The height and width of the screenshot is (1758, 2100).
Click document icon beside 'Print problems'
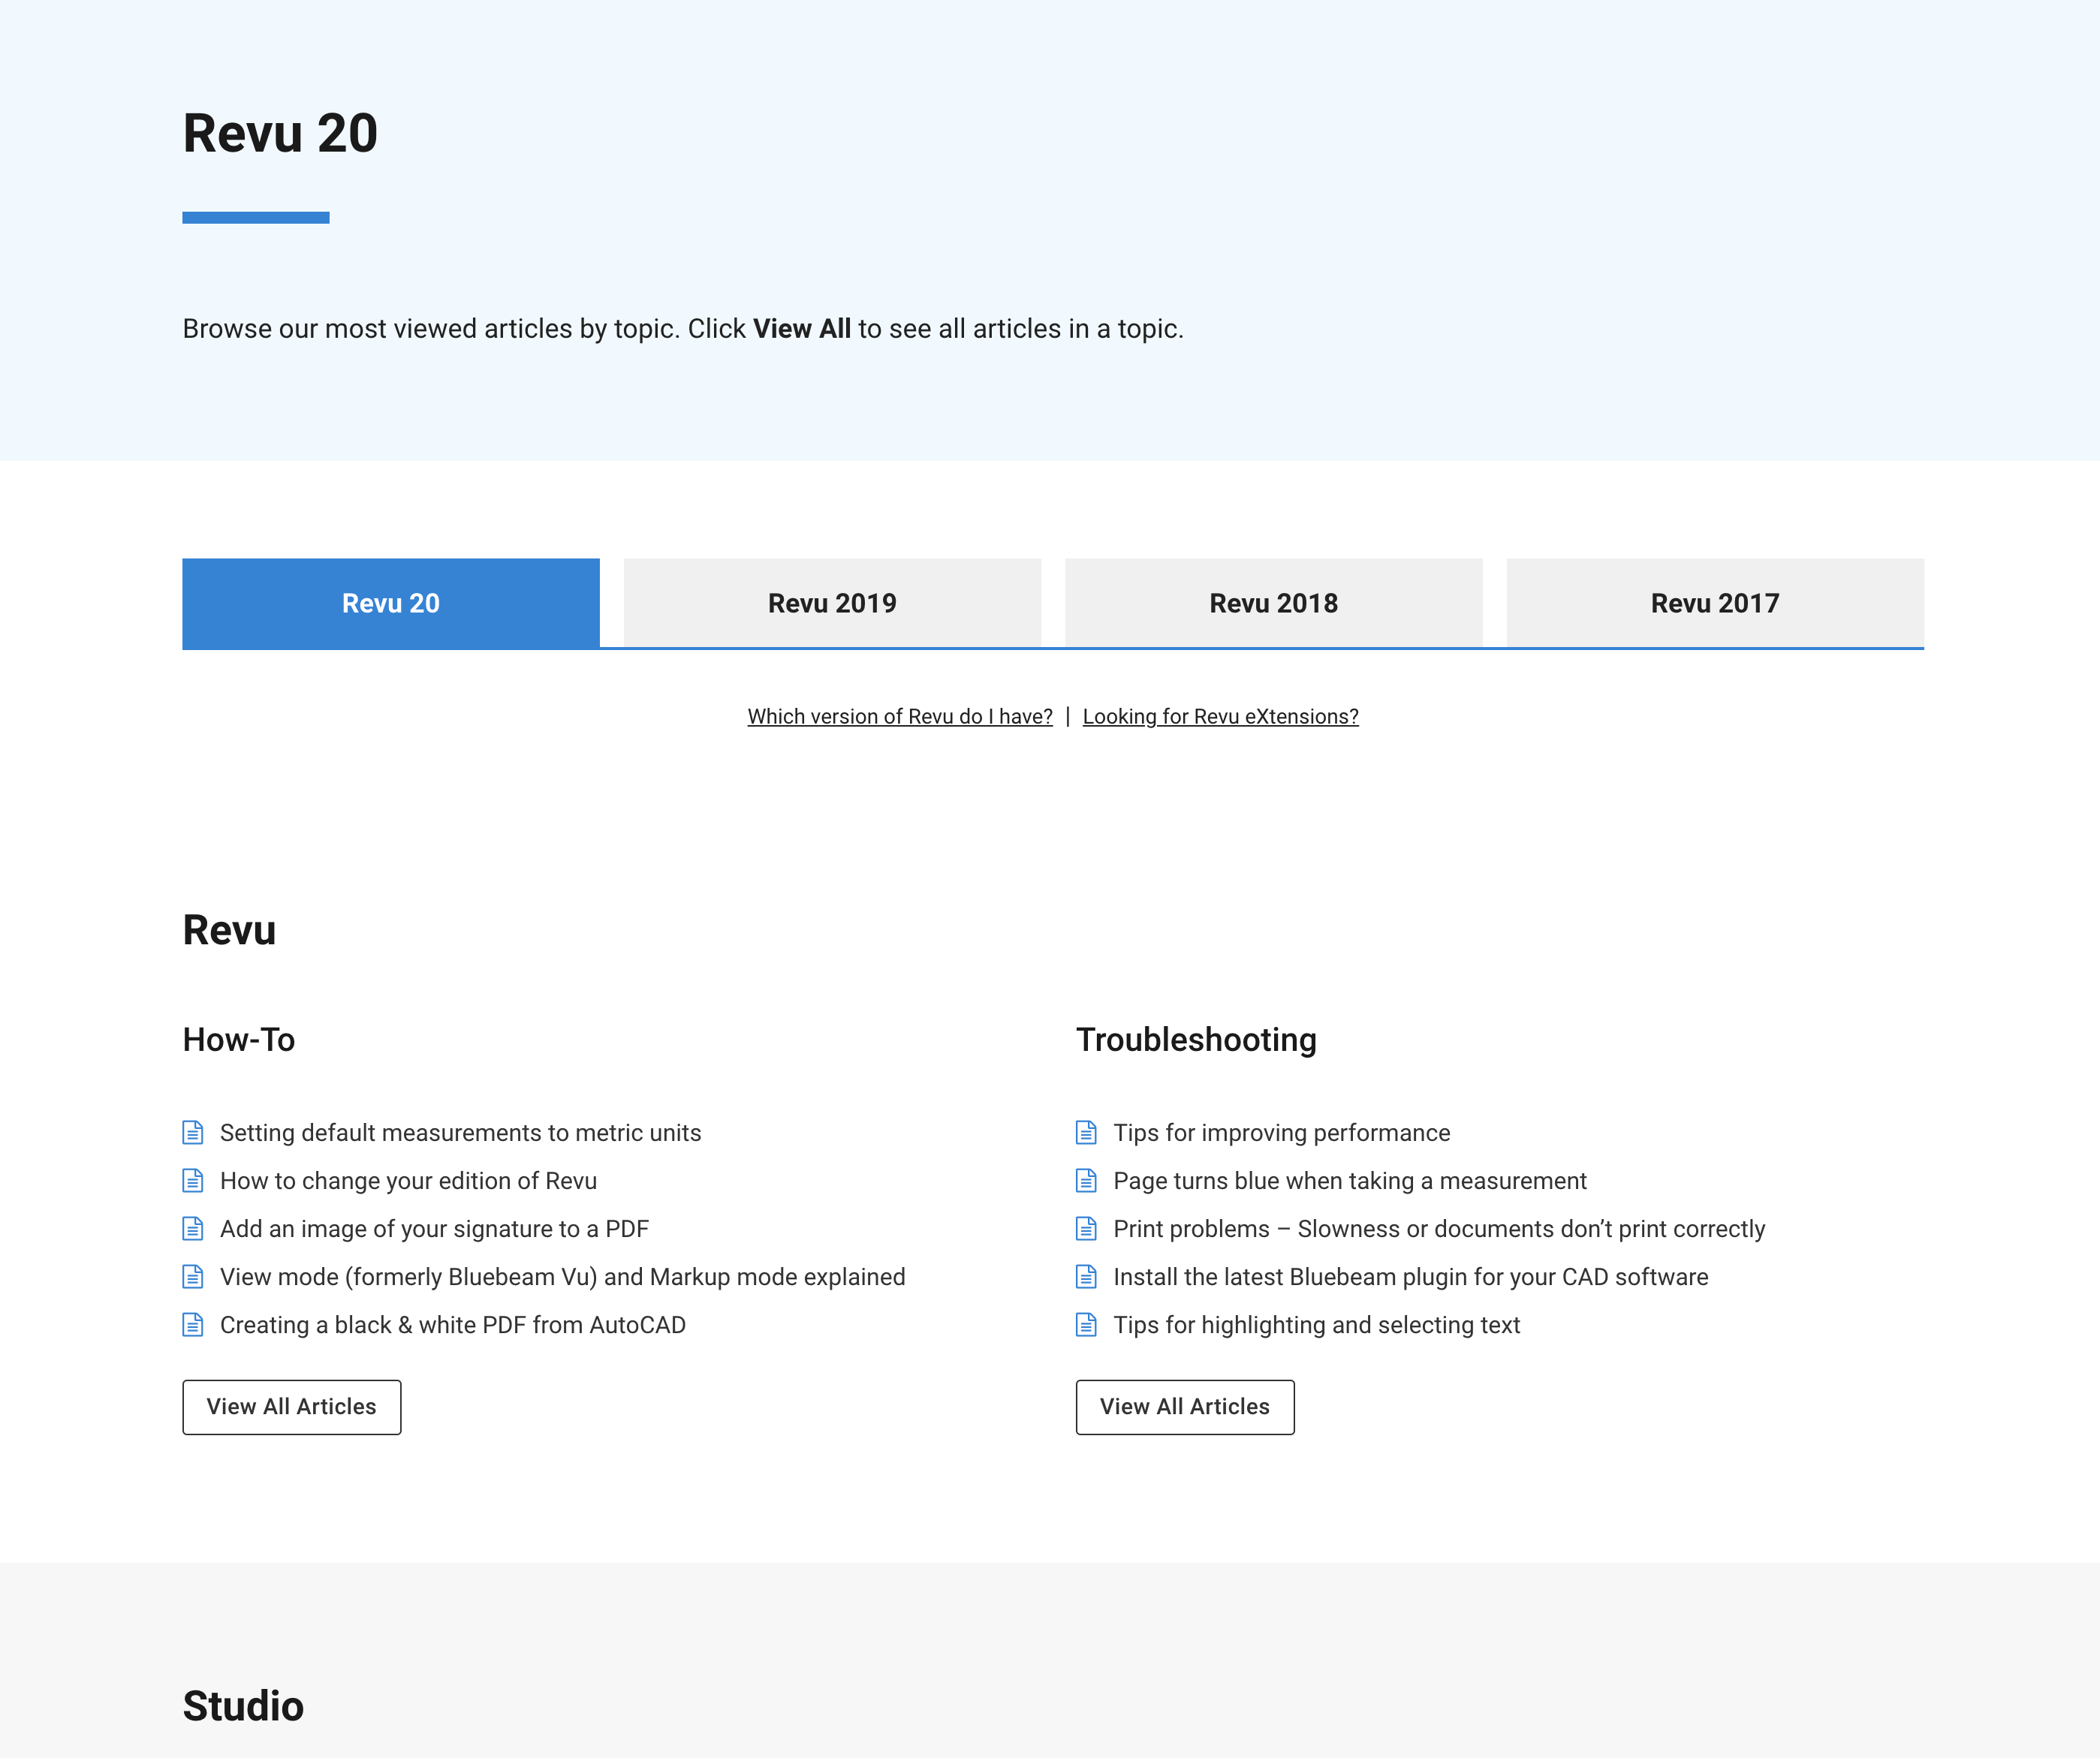(1086, 1228)
